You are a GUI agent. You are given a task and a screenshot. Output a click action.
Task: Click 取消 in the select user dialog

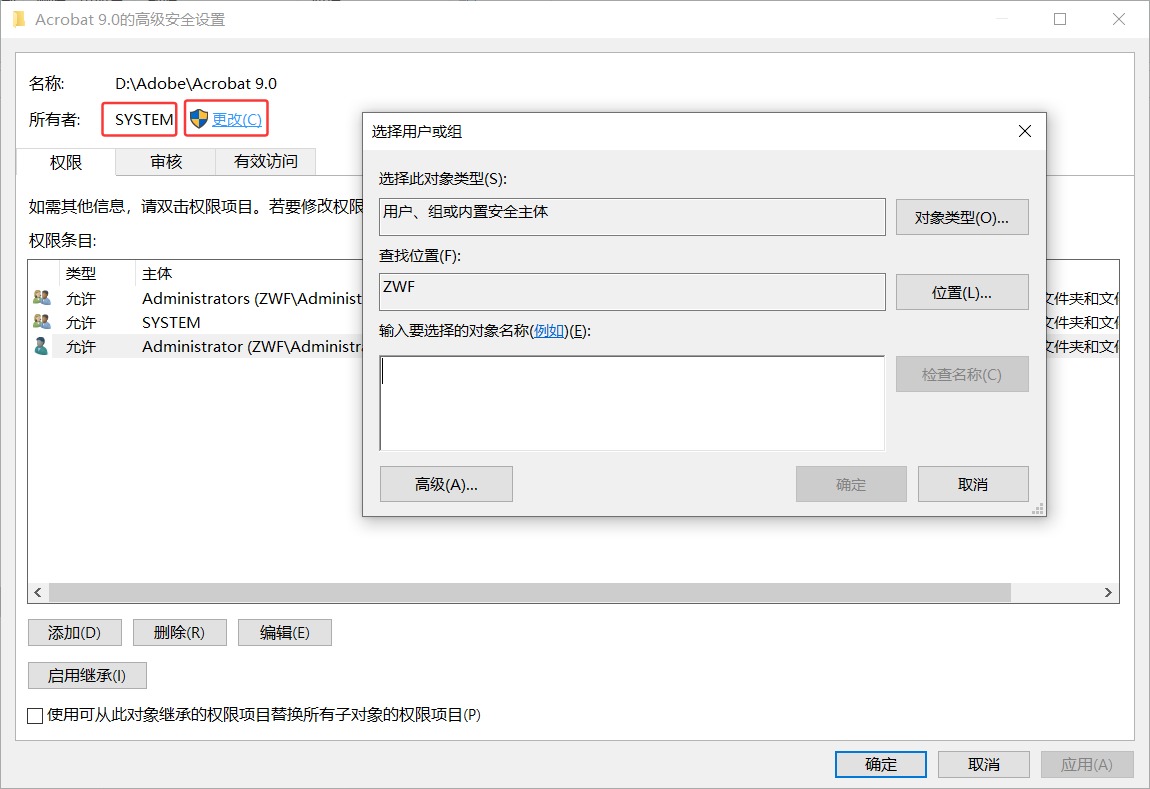[x=973, y=485]
